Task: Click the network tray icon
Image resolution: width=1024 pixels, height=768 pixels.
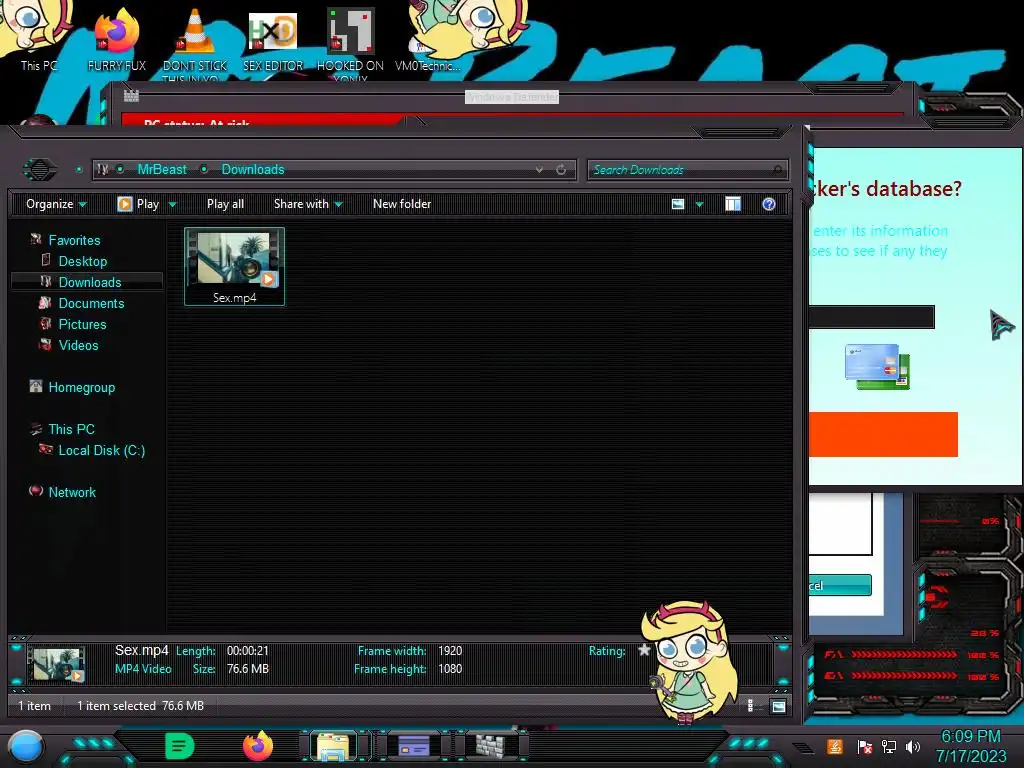Action: (889, 746)
